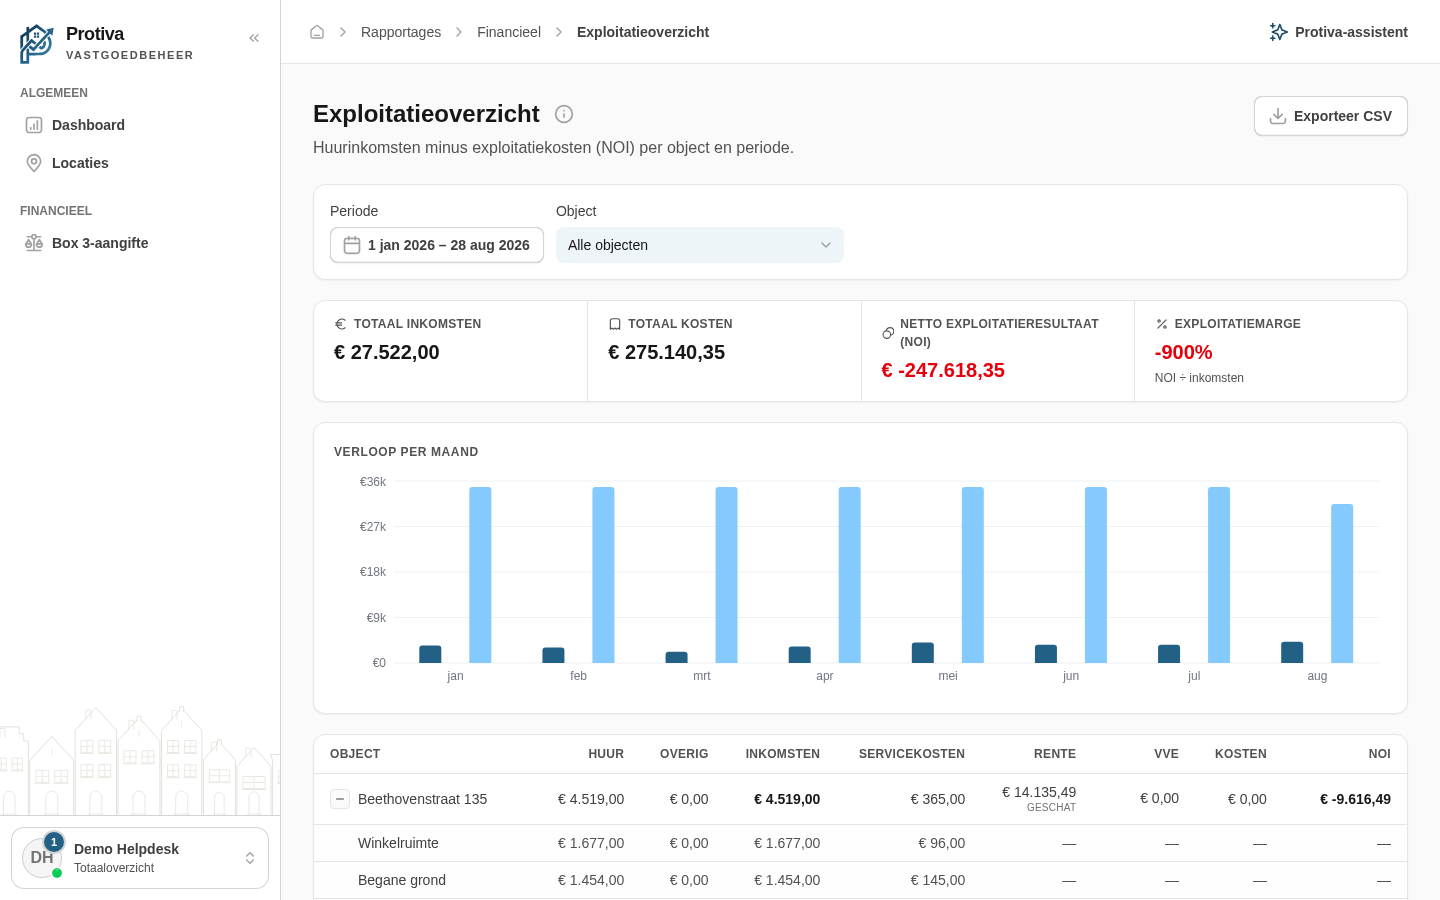Click the Box 3-aangifte scales icon

(34, 243)
